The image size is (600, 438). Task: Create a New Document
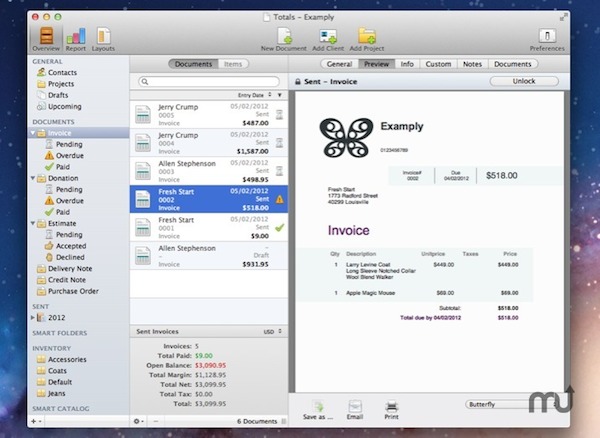coord(284,39)
